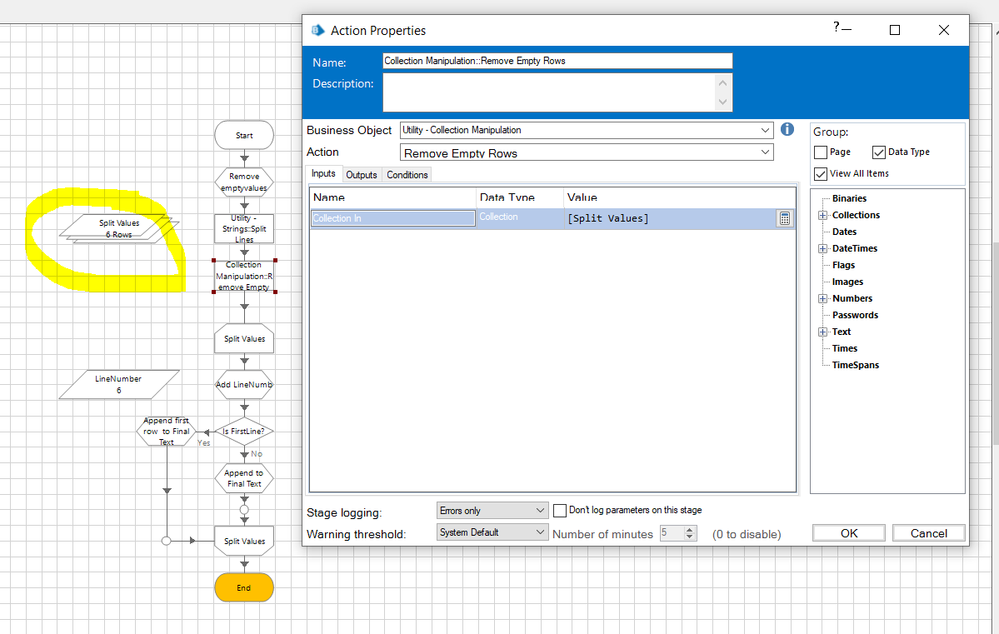Enable the Page group checkbox
This screenshot has height=634, width=999.
(x=821, y=152)
